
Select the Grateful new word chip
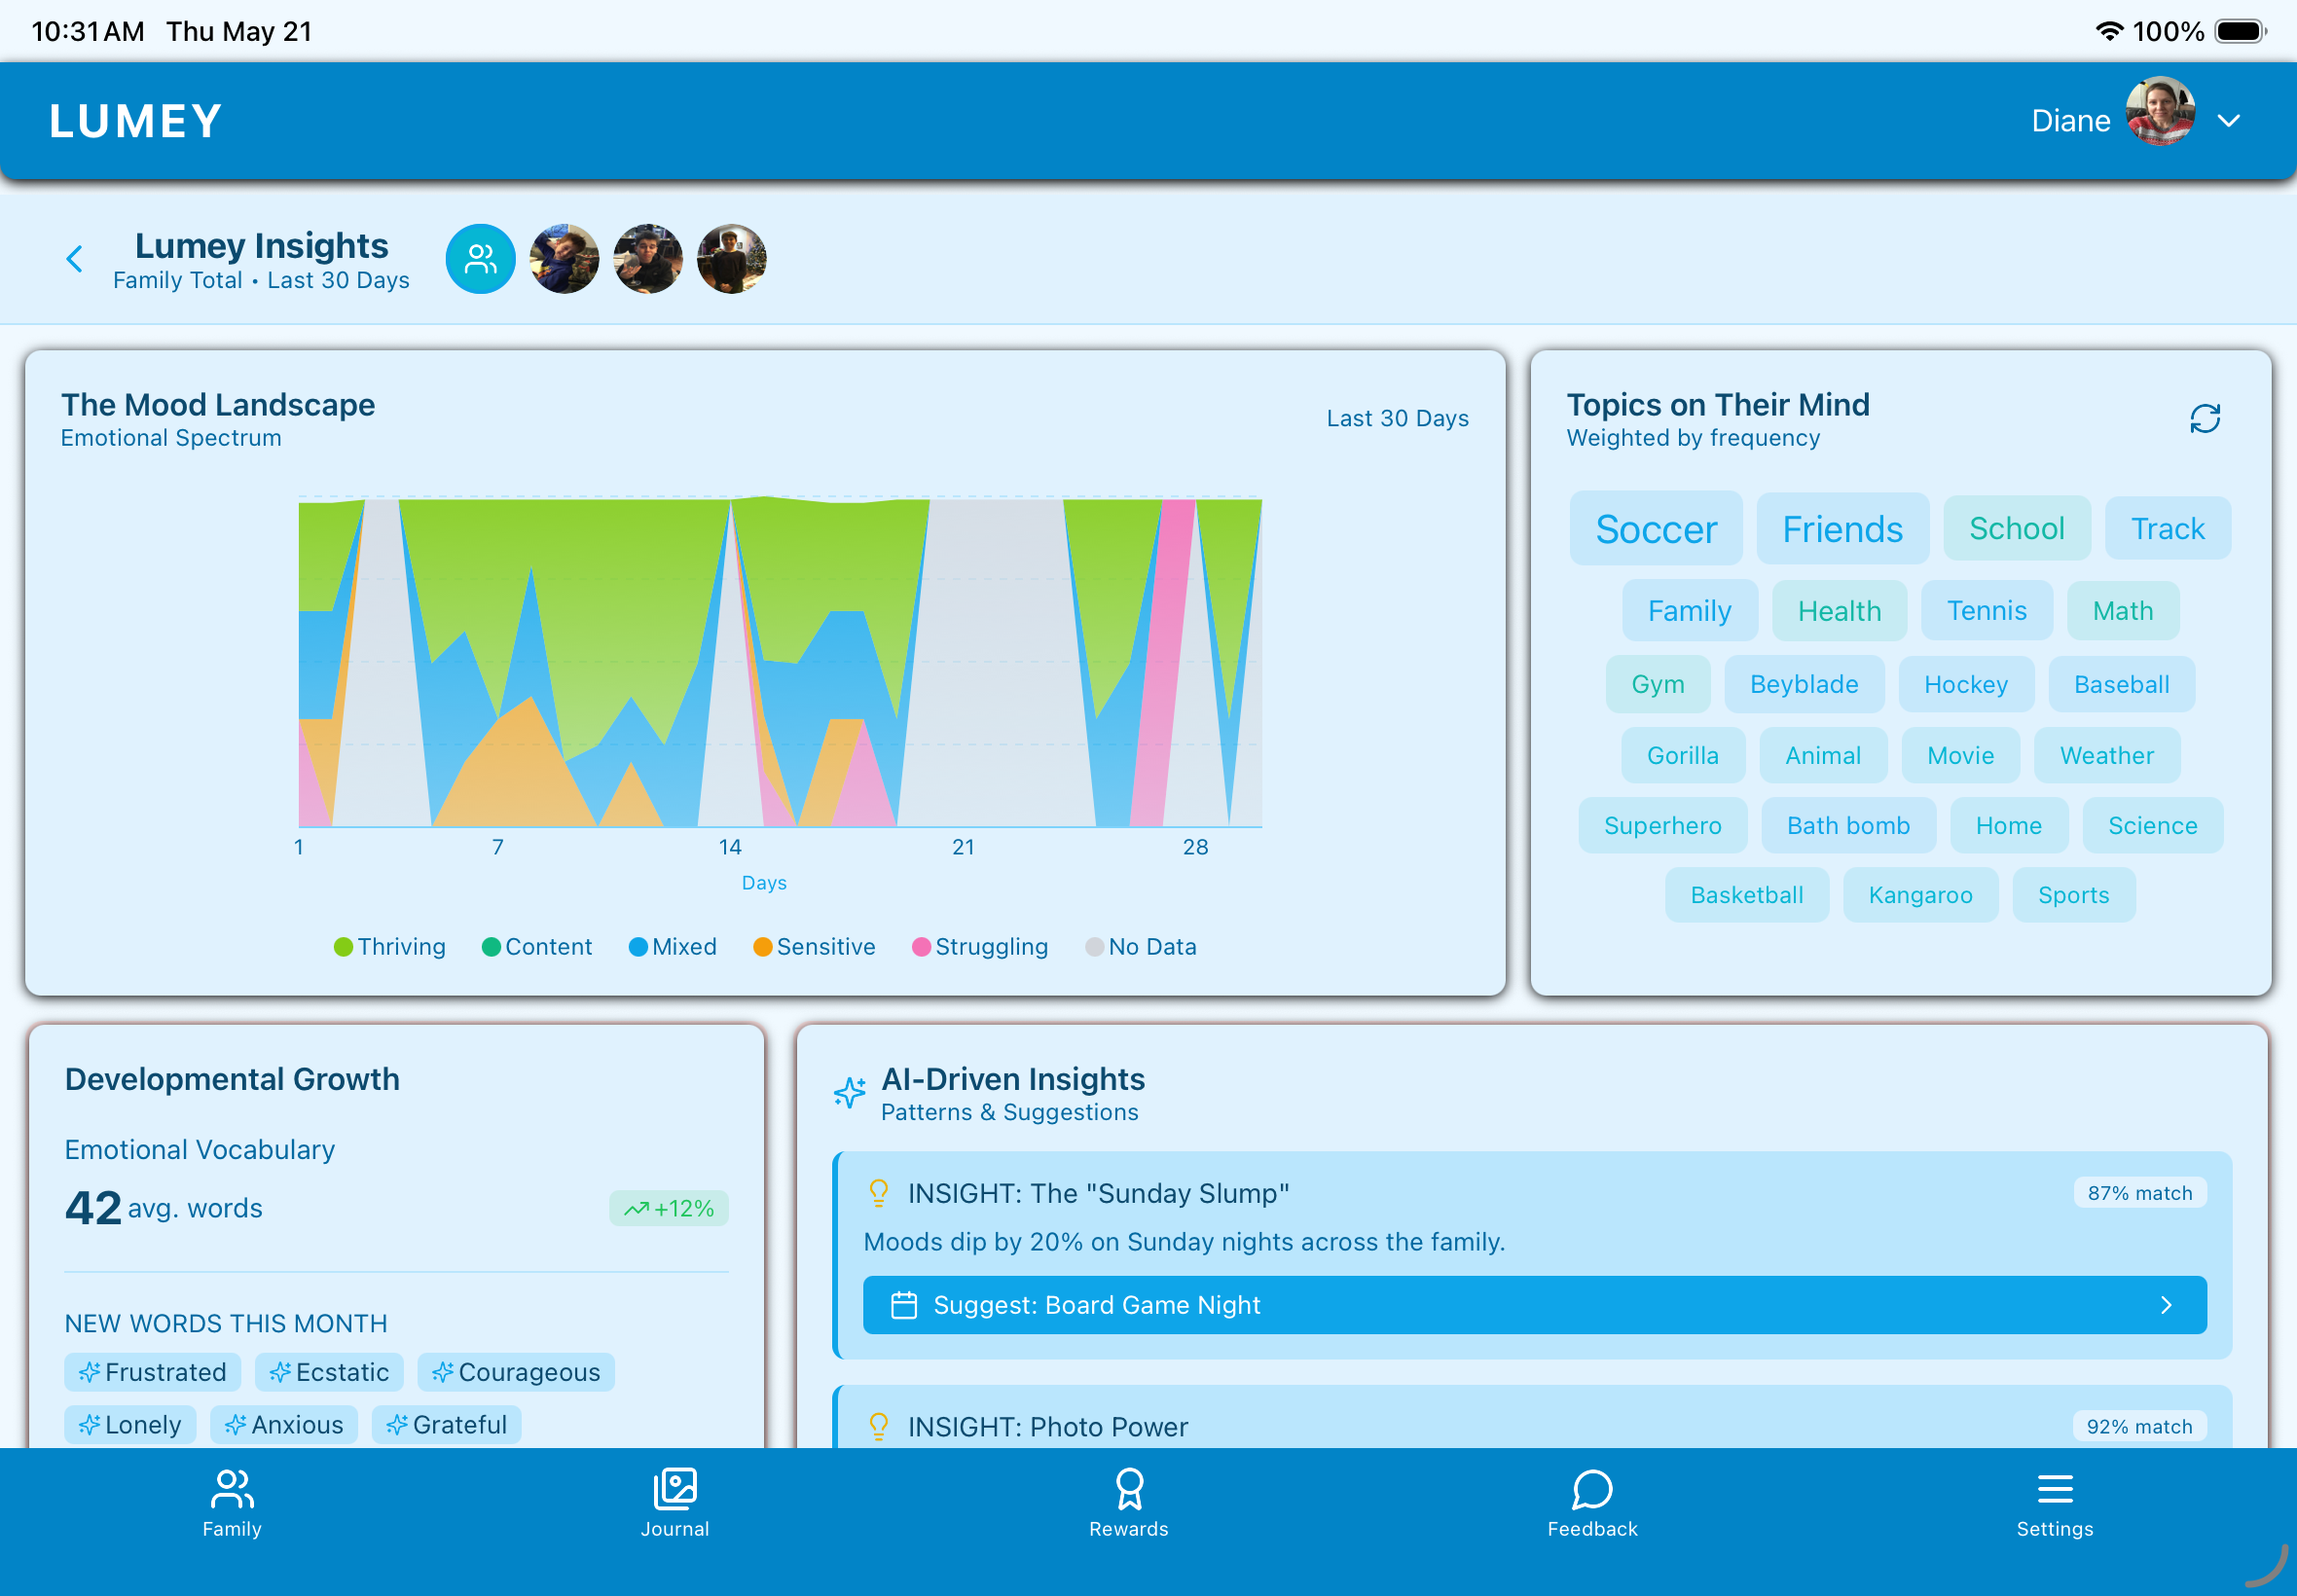[x=446, y=1425]
